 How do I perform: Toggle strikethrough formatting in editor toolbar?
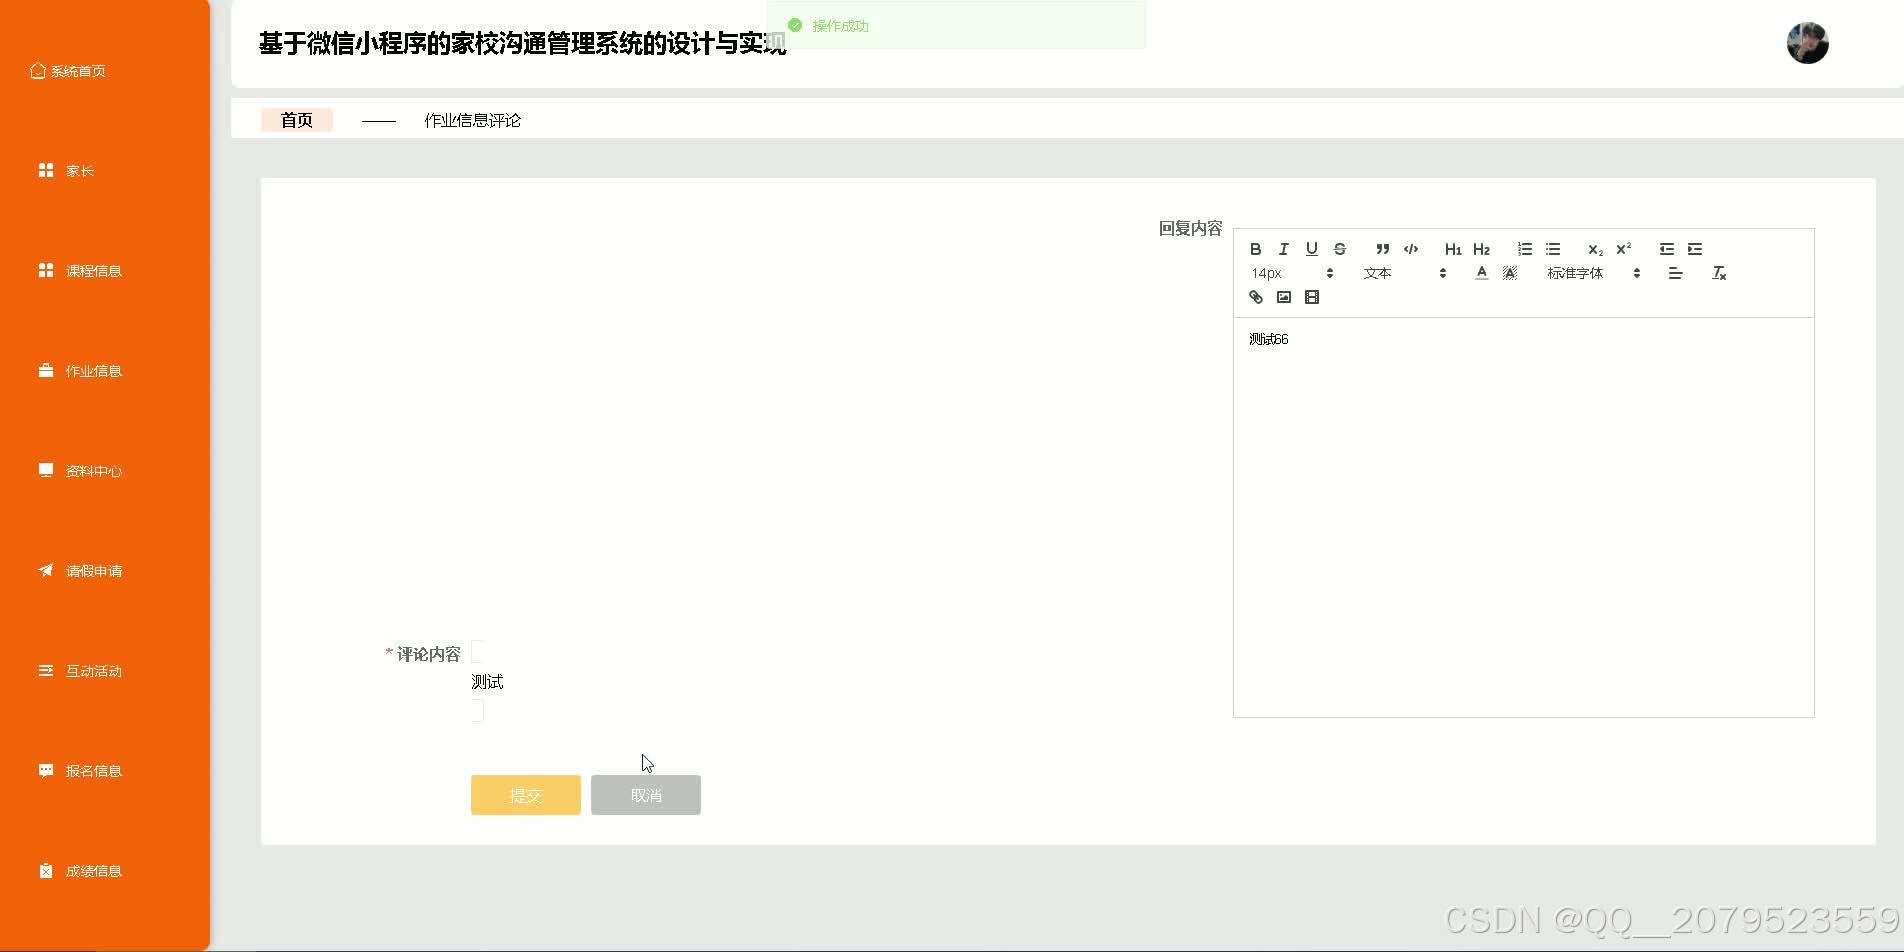point(1340,249)
